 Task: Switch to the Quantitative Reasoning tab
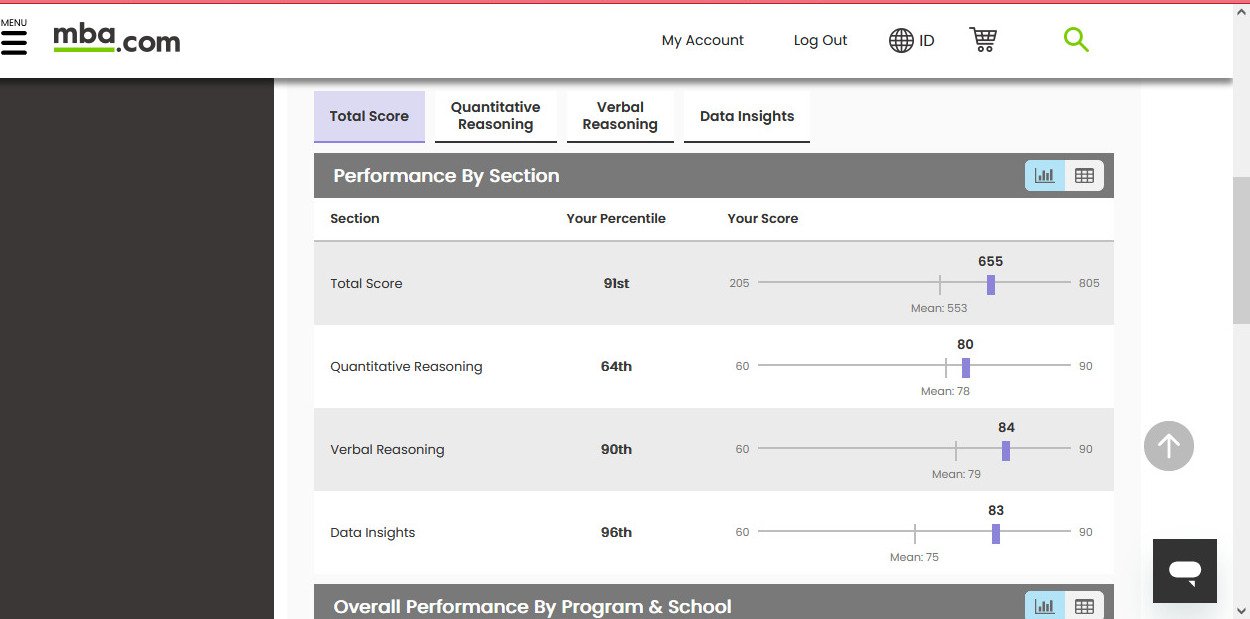[x=495, y=116]
